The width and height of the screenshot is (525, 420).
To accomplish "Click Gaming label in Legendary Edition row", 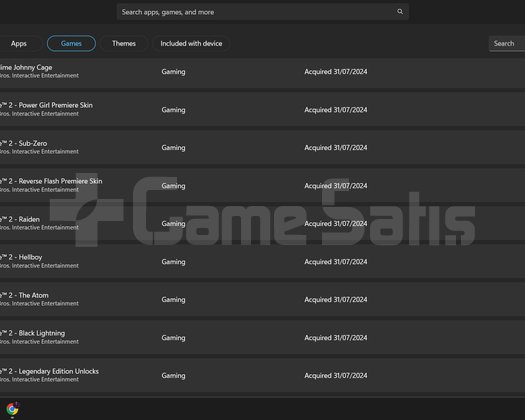I will point(173,376).
